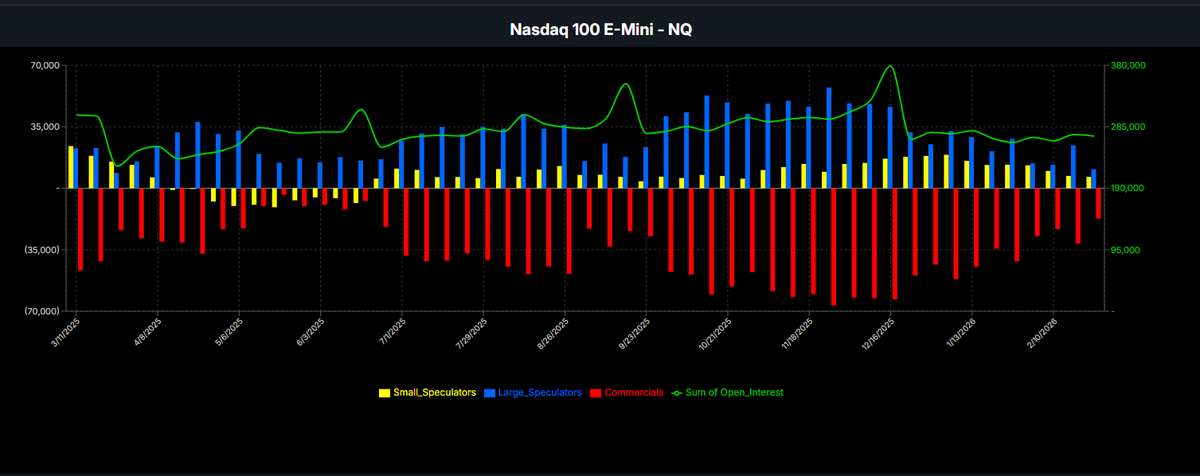This screenshot has height=476, width=1200.
Task: Click the green line marker for Open_Interest legend
Action: 677,393
